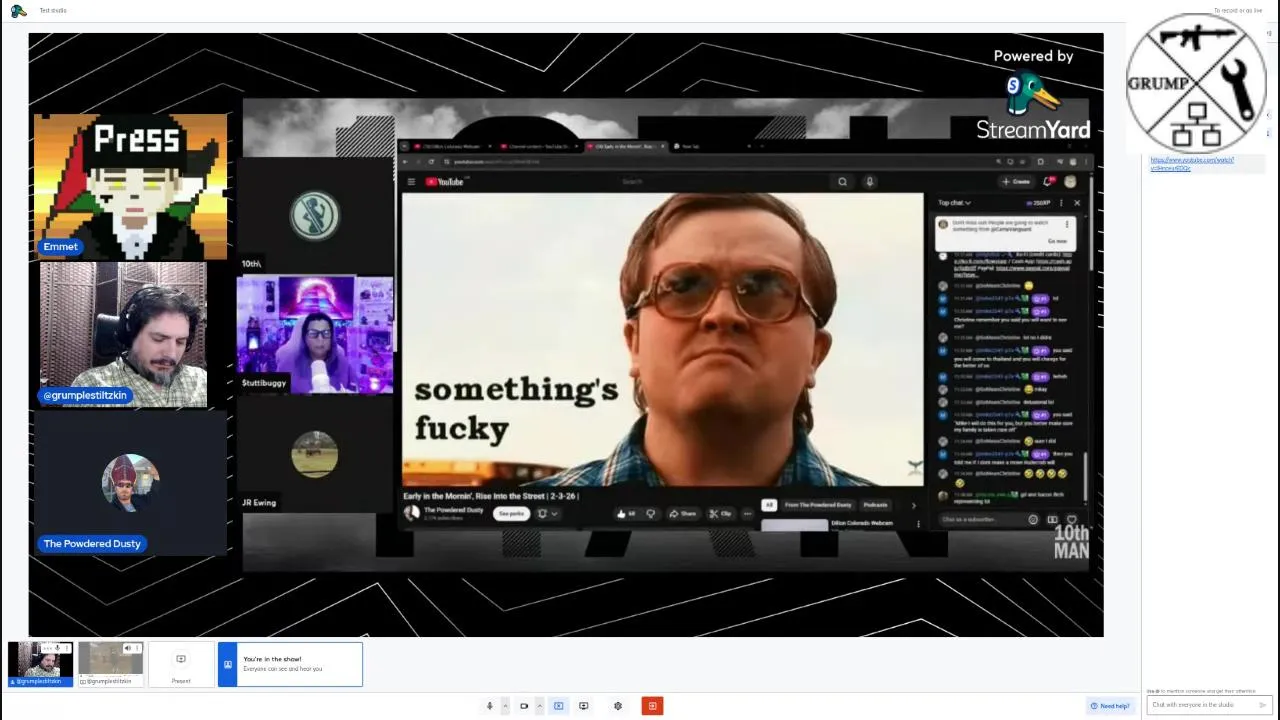Image resolution: width=1280 pixels, height=720 pixels.
Task: Click the red leave studio button
Action: pyautogui.click(x=652, y=706)
